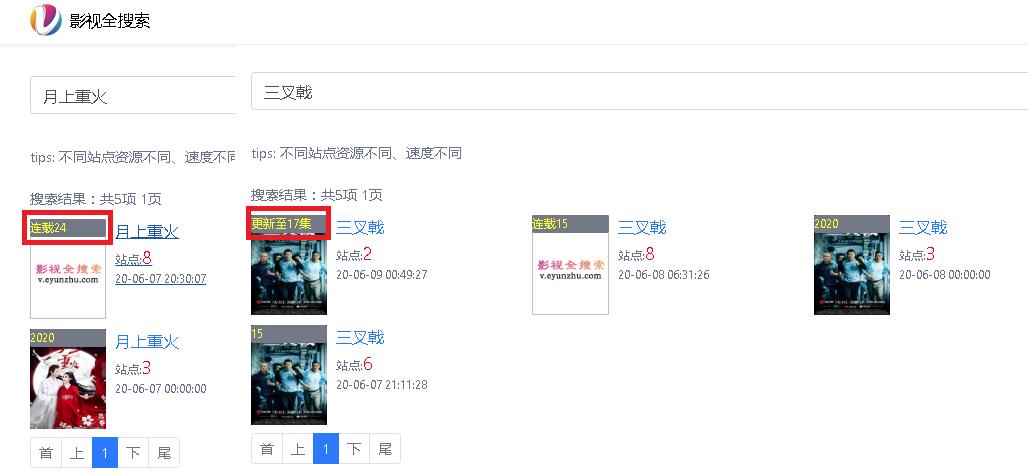Open the 月上重火 title link dated 20-06-07 20:30:07
The width and height of the screenshot is (1028, 474).
(x=147, y=231)
